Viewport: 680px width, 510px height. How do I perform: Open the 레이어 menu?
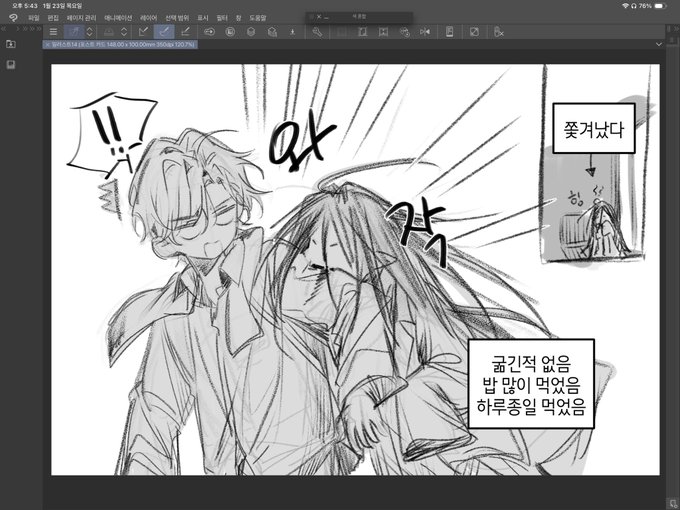pyautogui.click(x=148, y=18)
